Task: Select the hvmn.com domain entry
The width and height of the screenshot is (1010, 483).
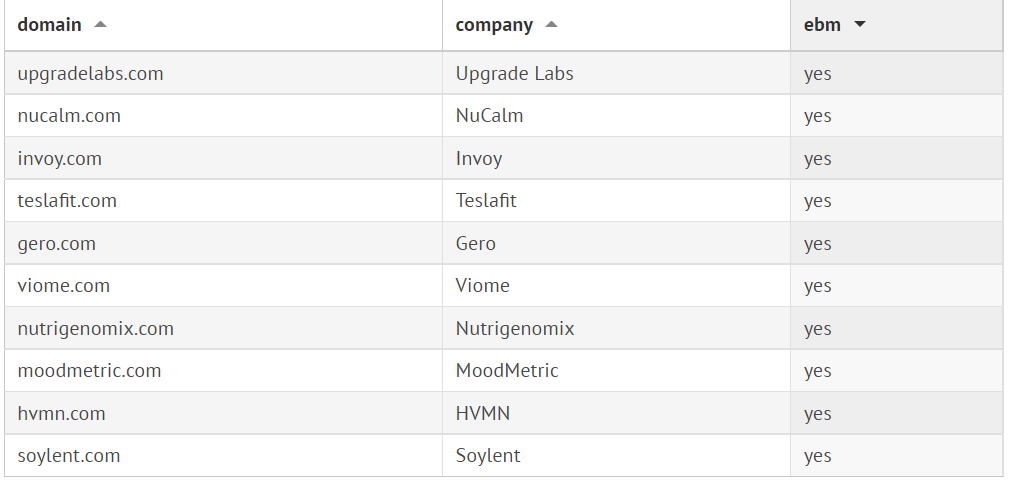Action: [x=61, y=414]
